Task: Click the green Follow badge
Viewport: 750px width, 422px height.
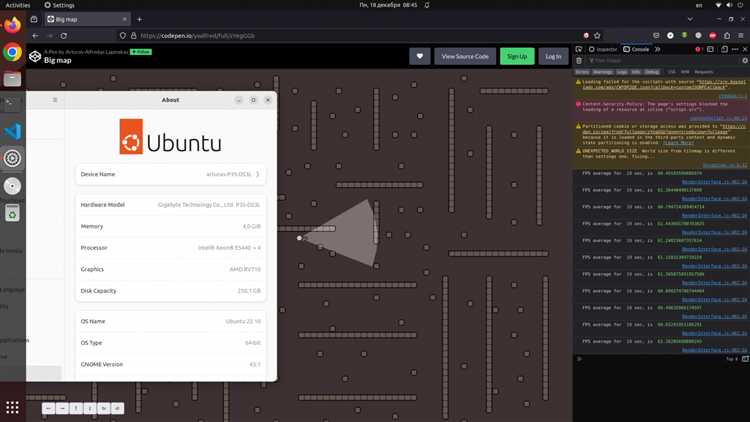Action: coord(141,52)
